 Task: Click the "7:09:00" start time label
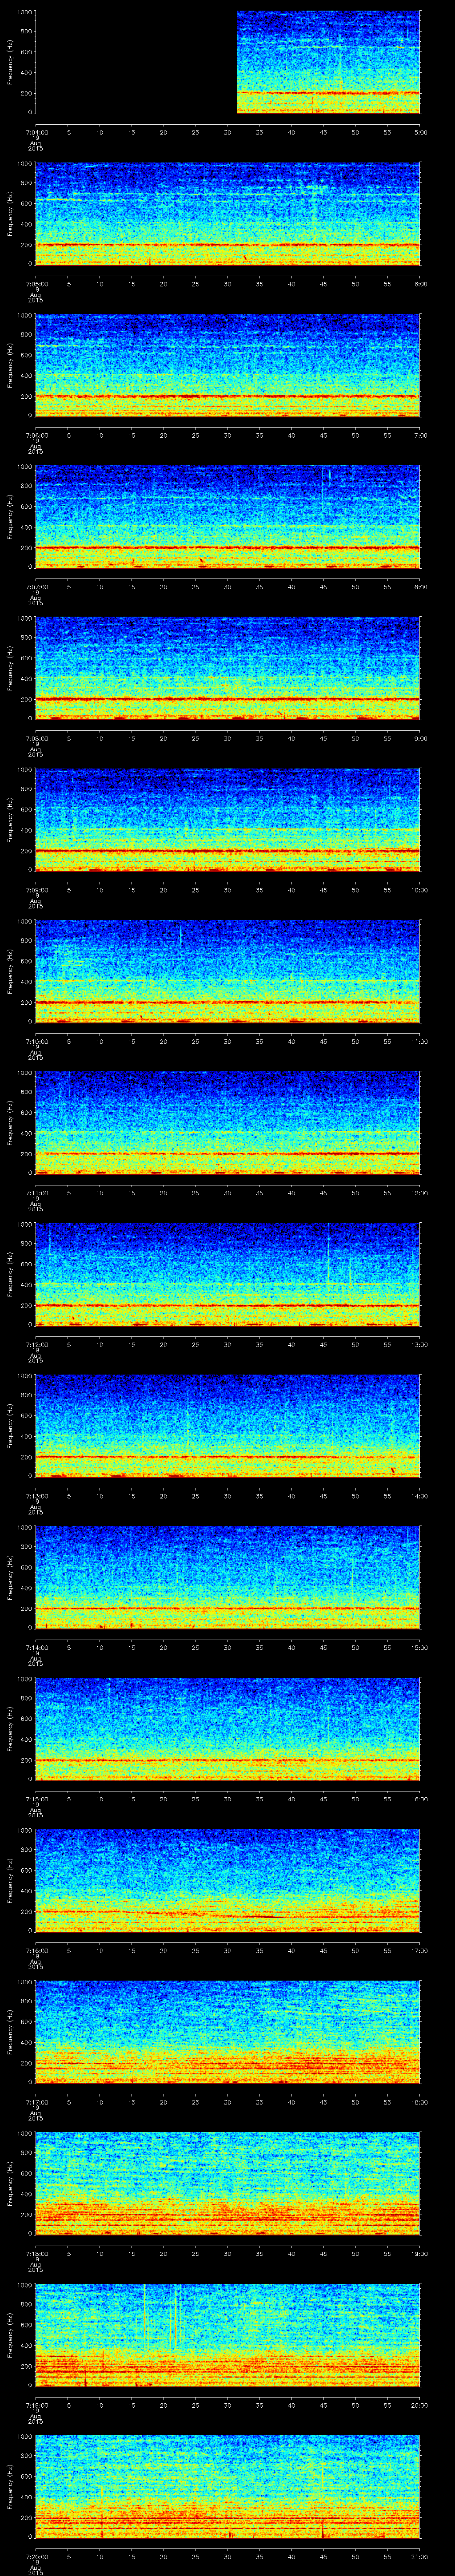36,890
